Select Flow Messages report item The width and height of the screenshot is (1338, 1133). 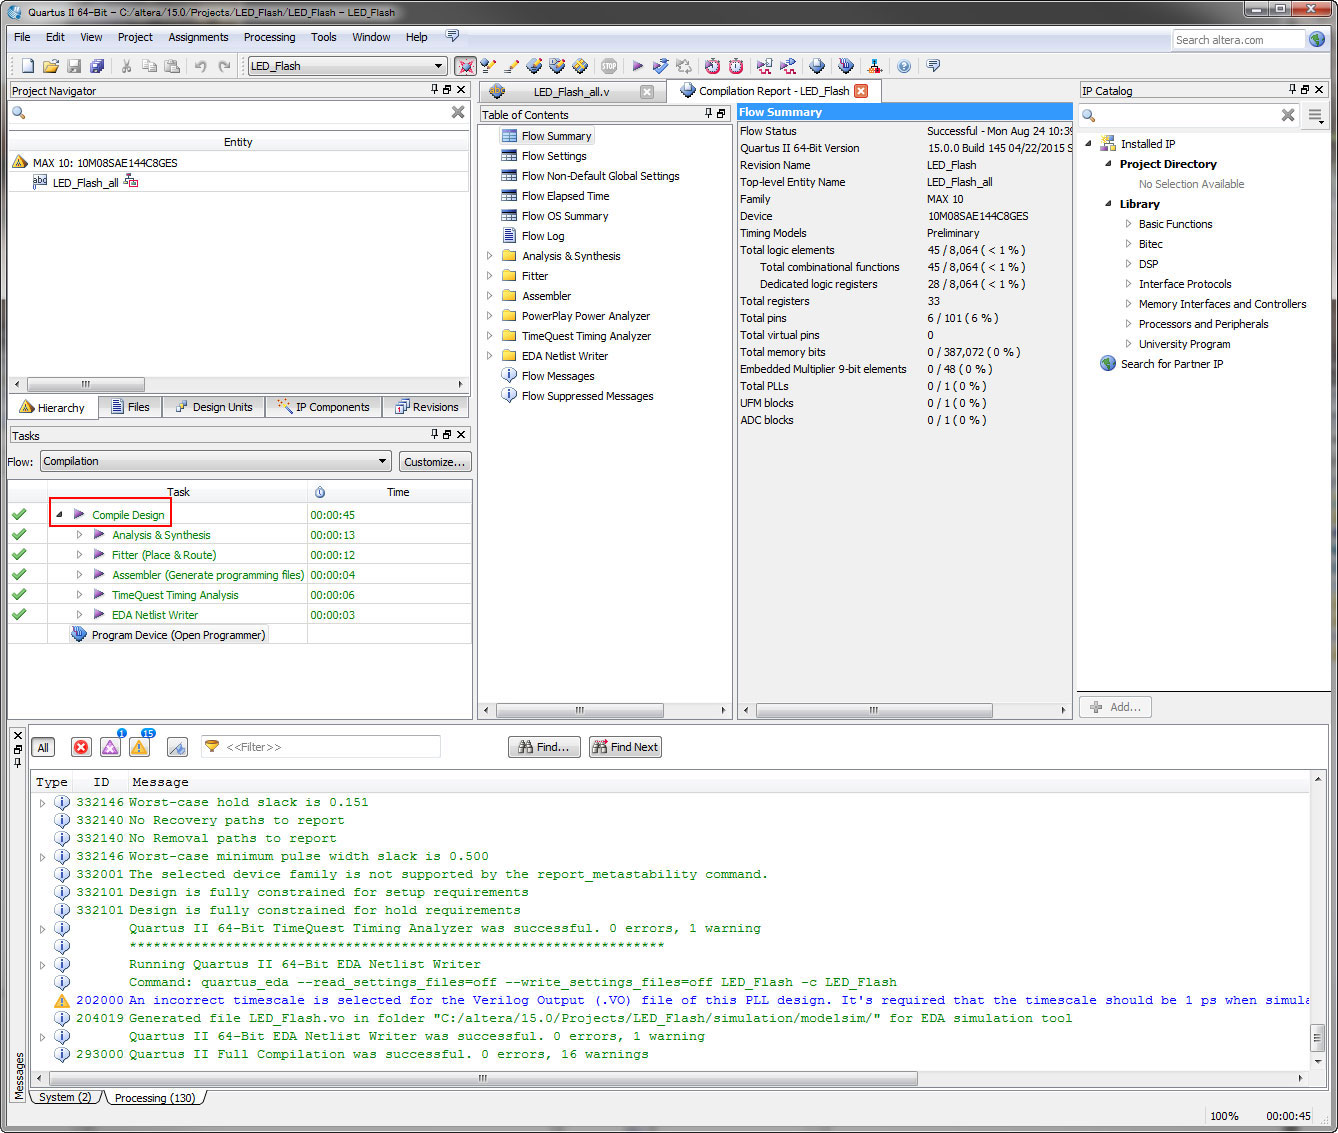(558, 376)
